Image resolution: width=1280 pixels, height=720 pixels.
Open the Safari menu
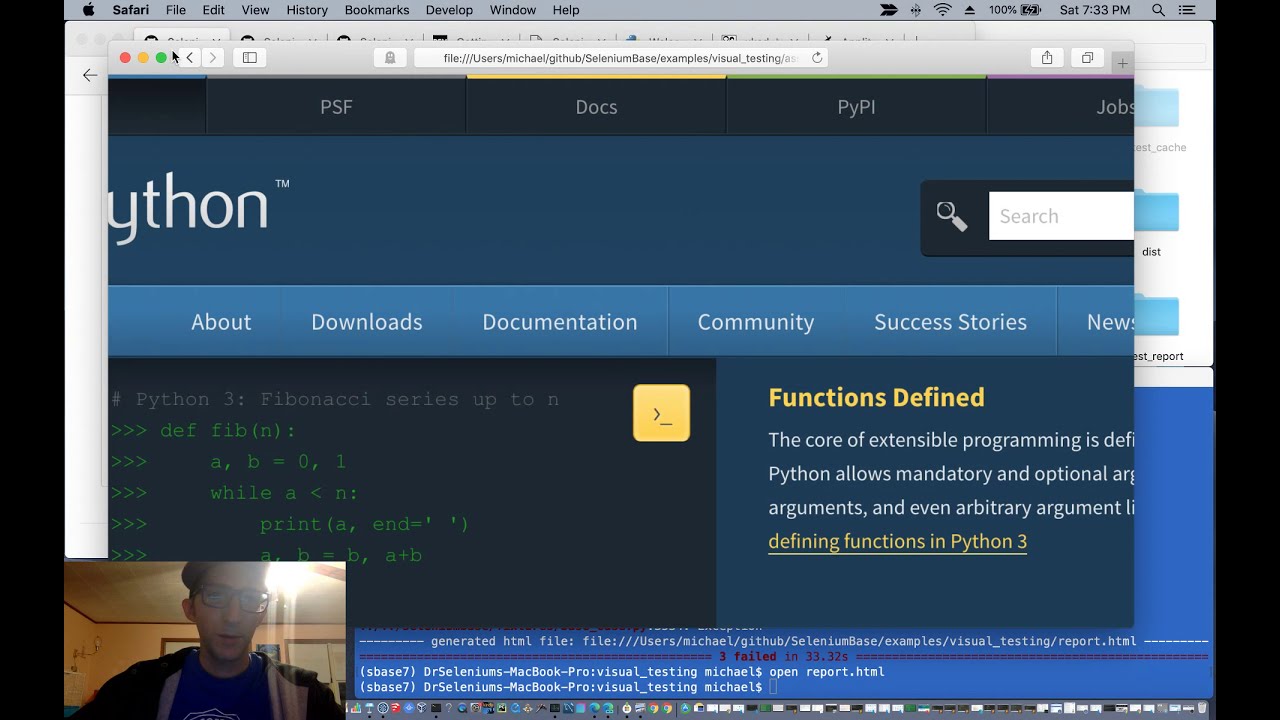131,10
